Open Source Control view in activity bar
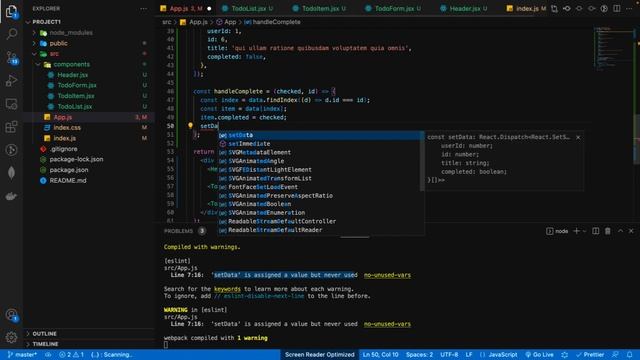The width and height of the screenshot is (640, 360). point(11,58)
